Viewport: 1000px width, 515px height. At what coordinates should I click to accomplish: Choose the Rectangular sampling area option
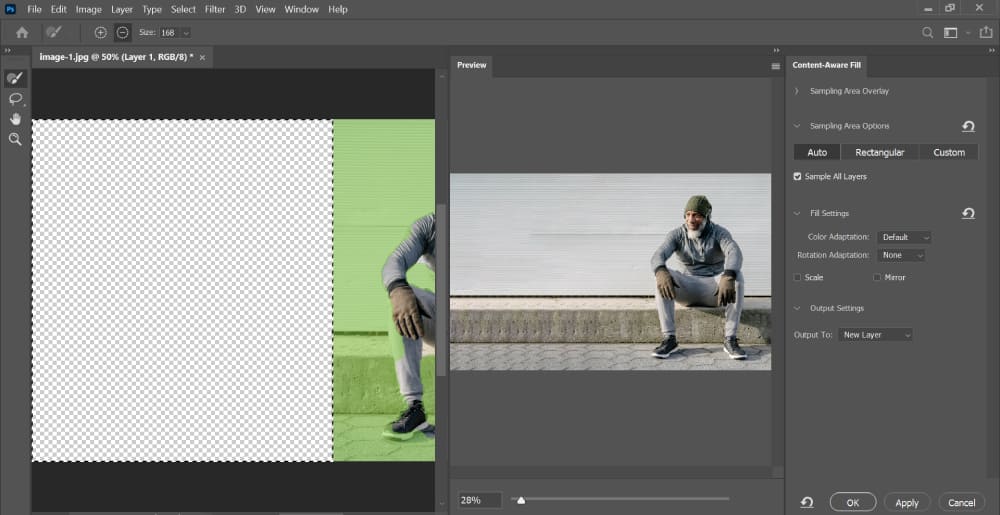coord(880,152)
